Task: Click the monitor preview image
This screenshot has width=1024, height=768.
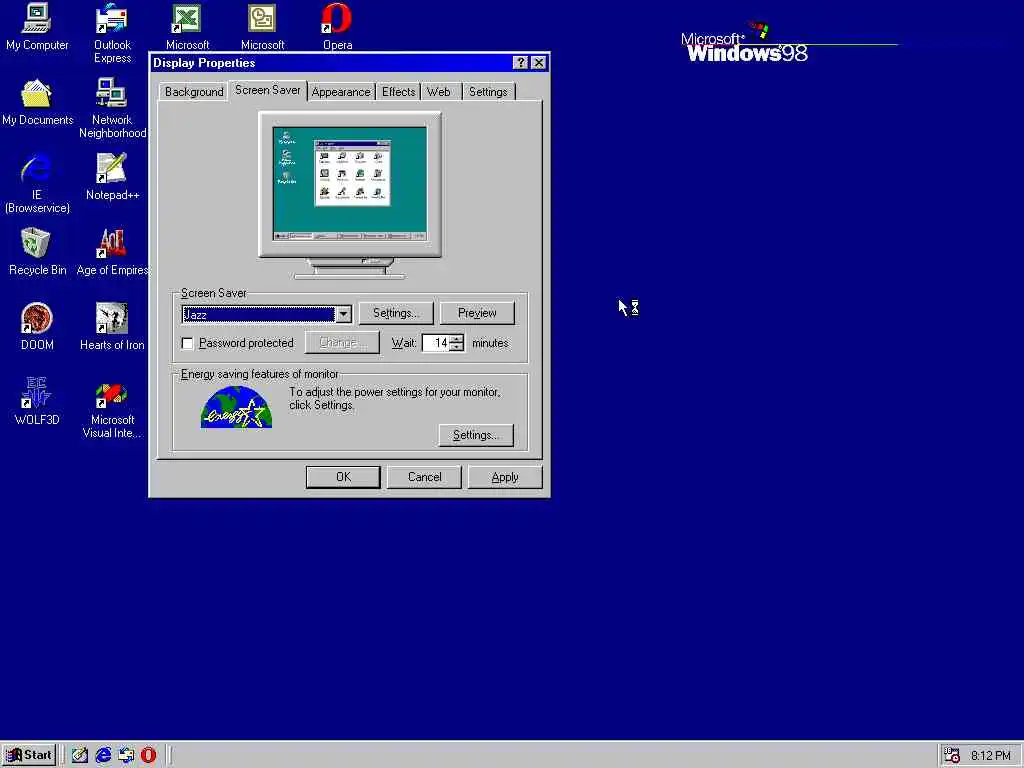Action: click(350, 195)
